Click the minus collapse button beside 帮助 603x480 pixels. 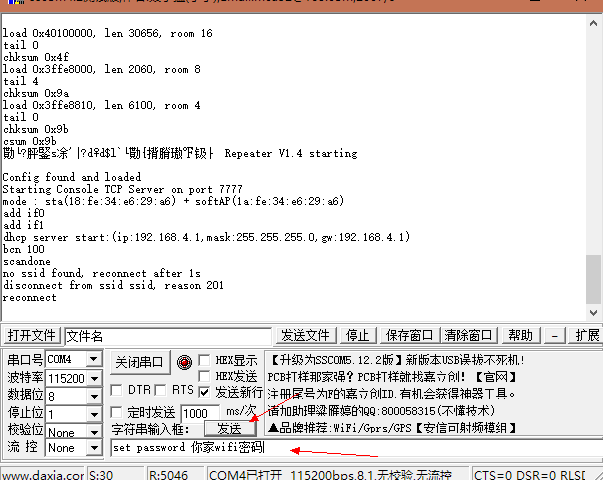555,335
